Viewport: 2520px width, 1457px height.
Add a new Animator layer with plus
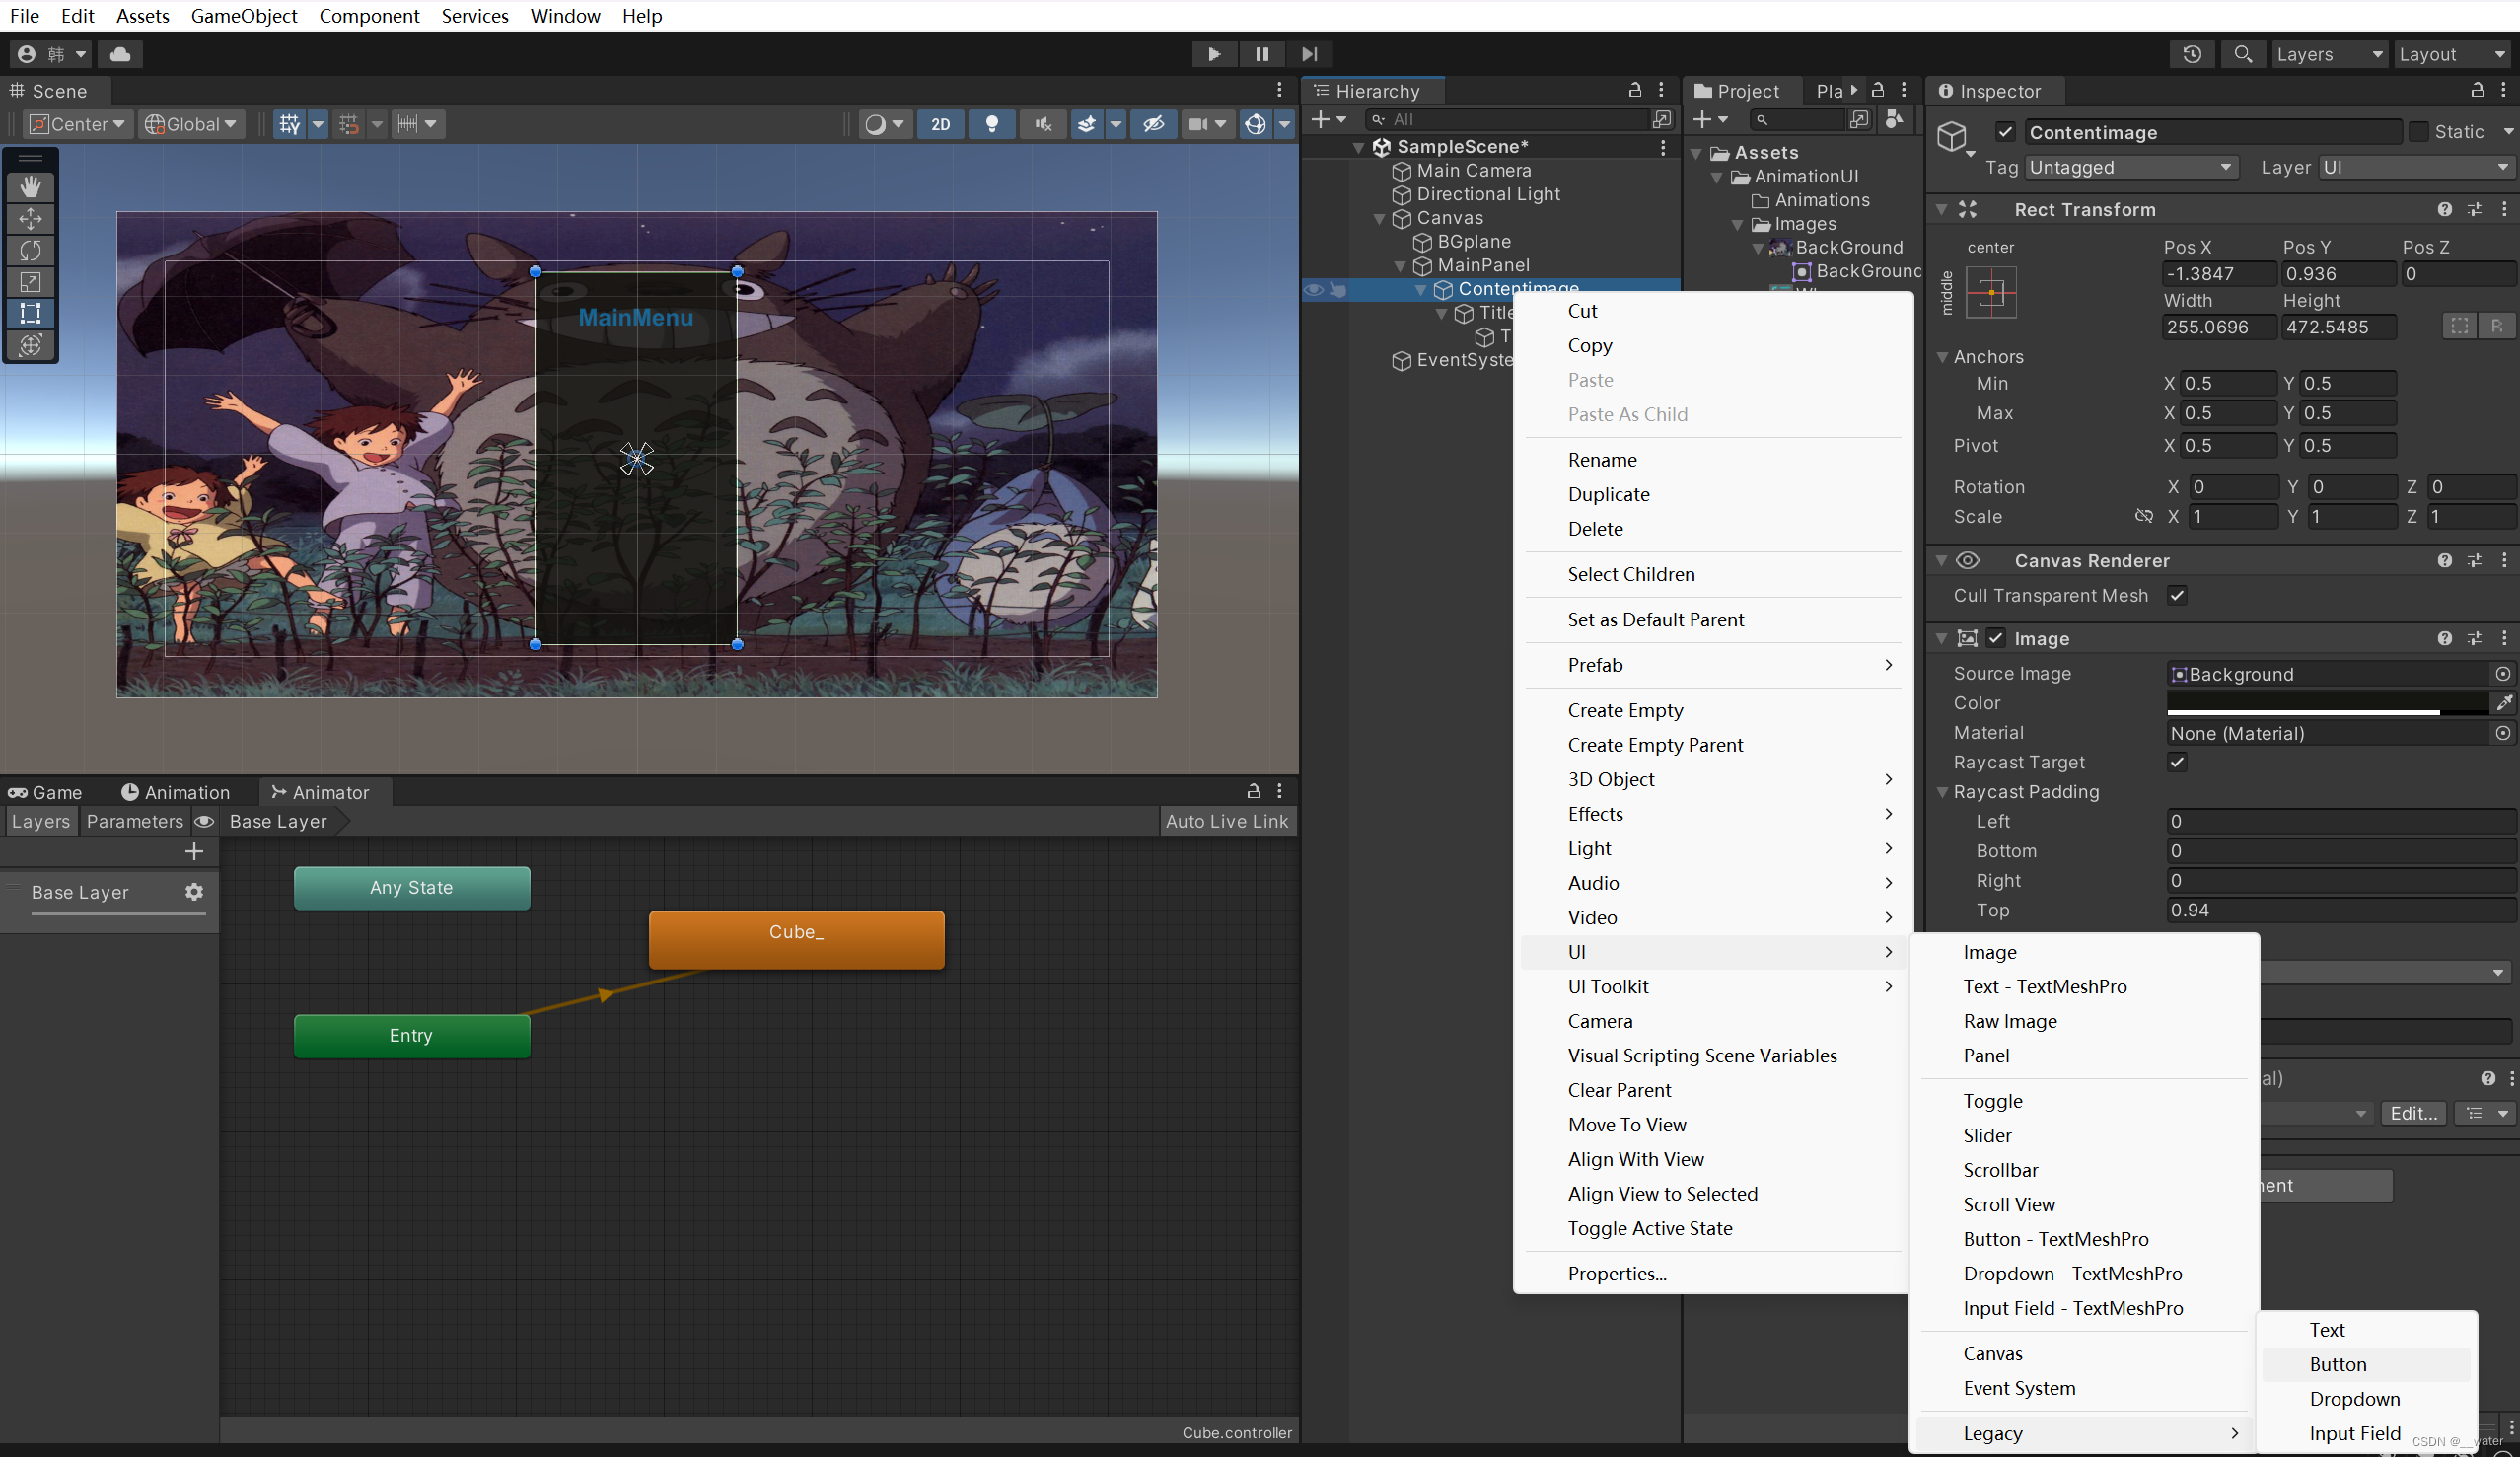click(x=194, y=851)
